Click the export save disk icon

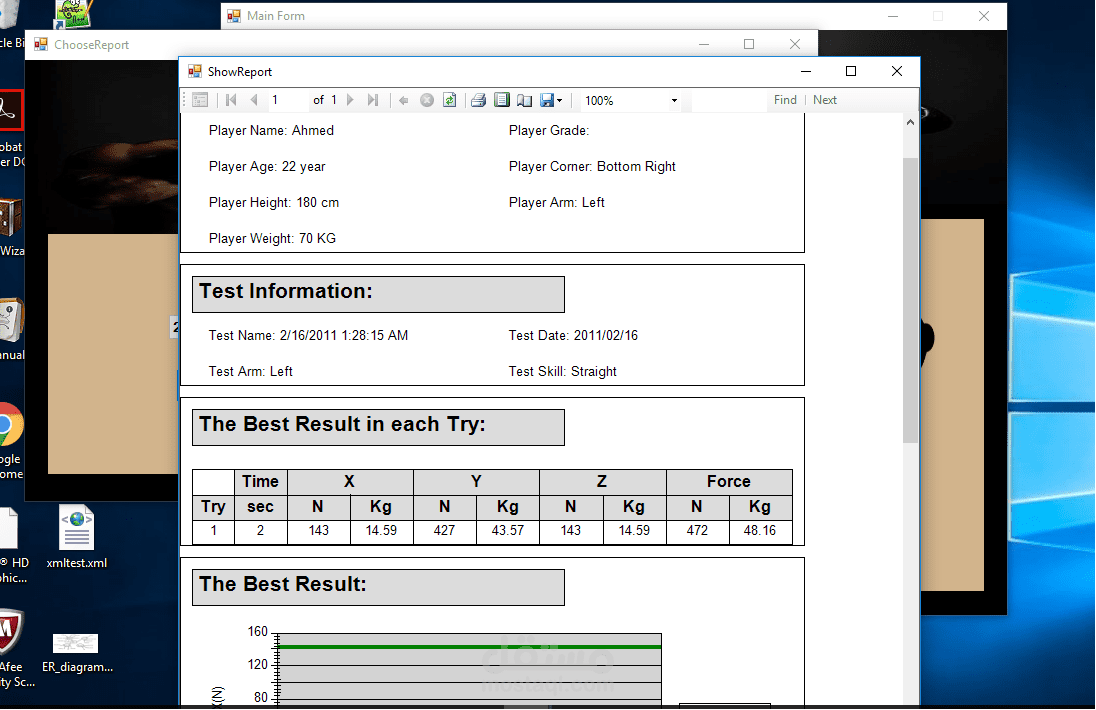(x=547, y=100)
